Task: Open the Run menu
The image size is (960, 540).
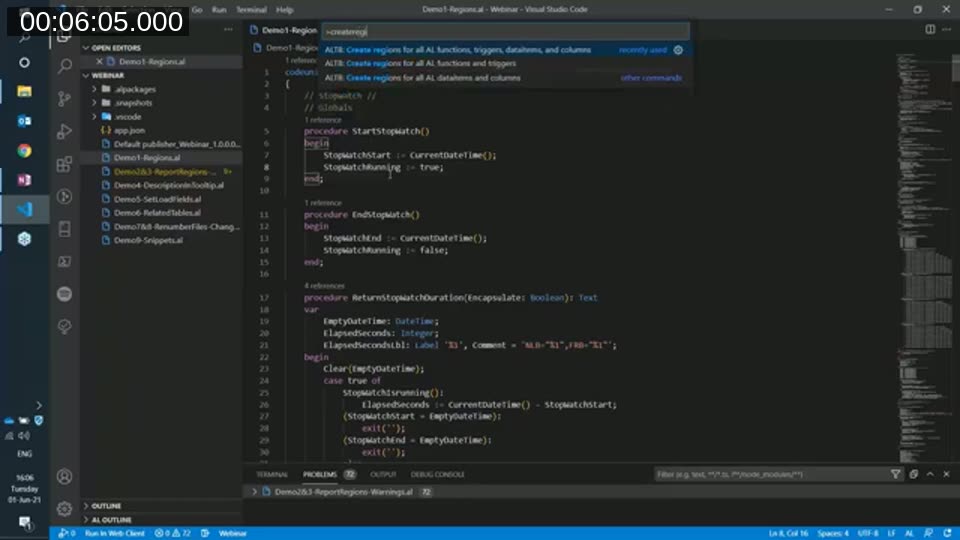Action: click(x=219, y=10)
